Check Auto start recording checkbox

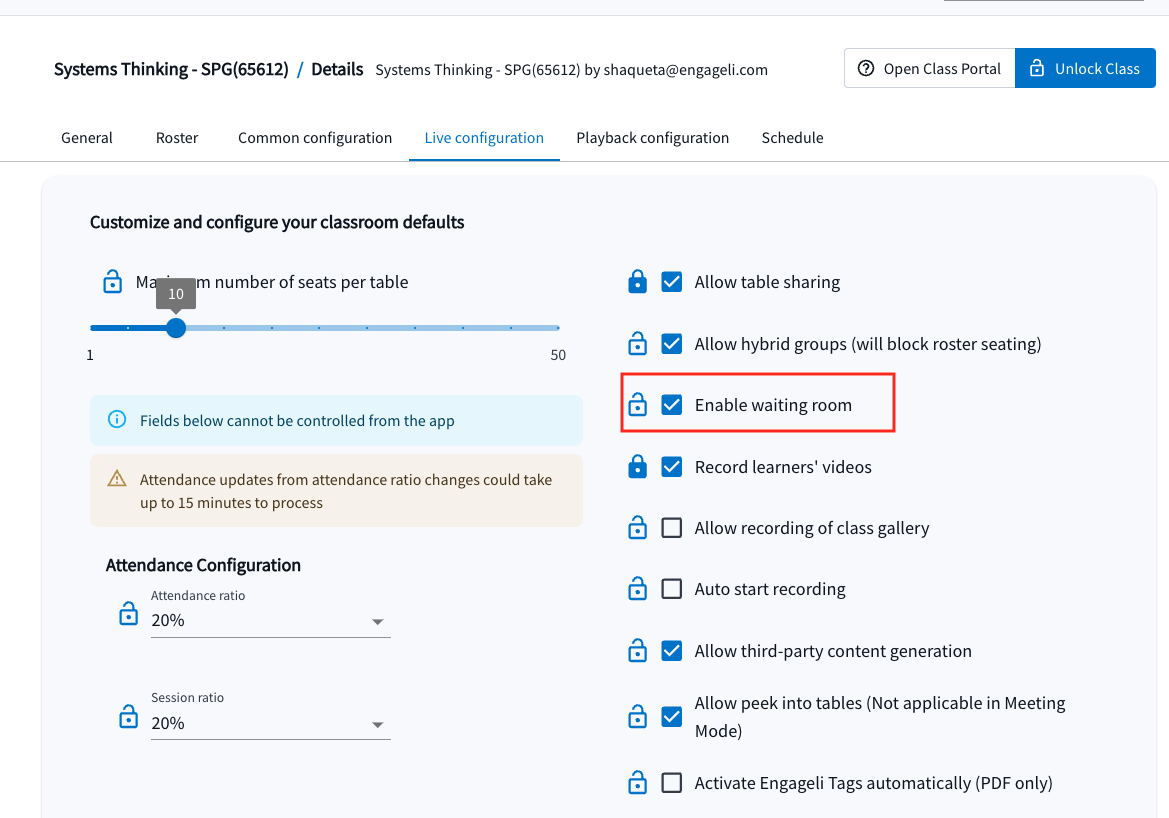pos(672,589)
